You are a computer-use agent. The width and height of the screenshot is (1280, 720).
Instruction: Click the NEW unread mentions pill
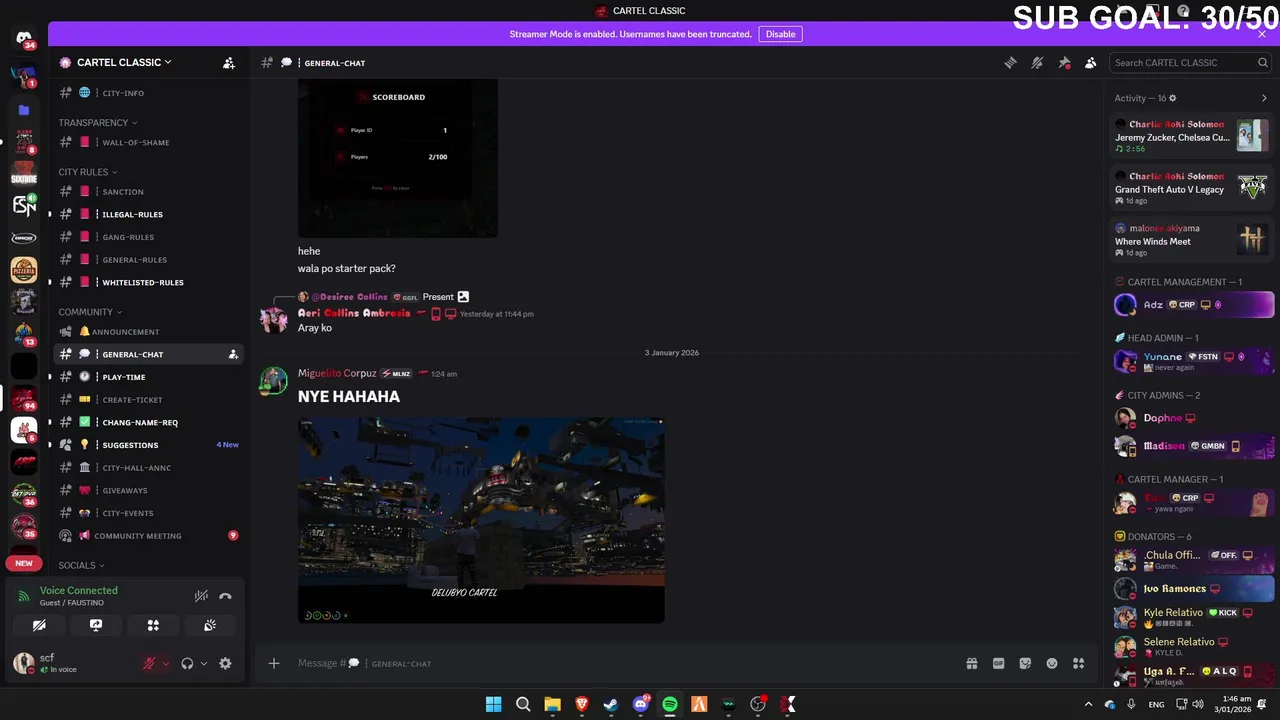click(x=24, y=563)
